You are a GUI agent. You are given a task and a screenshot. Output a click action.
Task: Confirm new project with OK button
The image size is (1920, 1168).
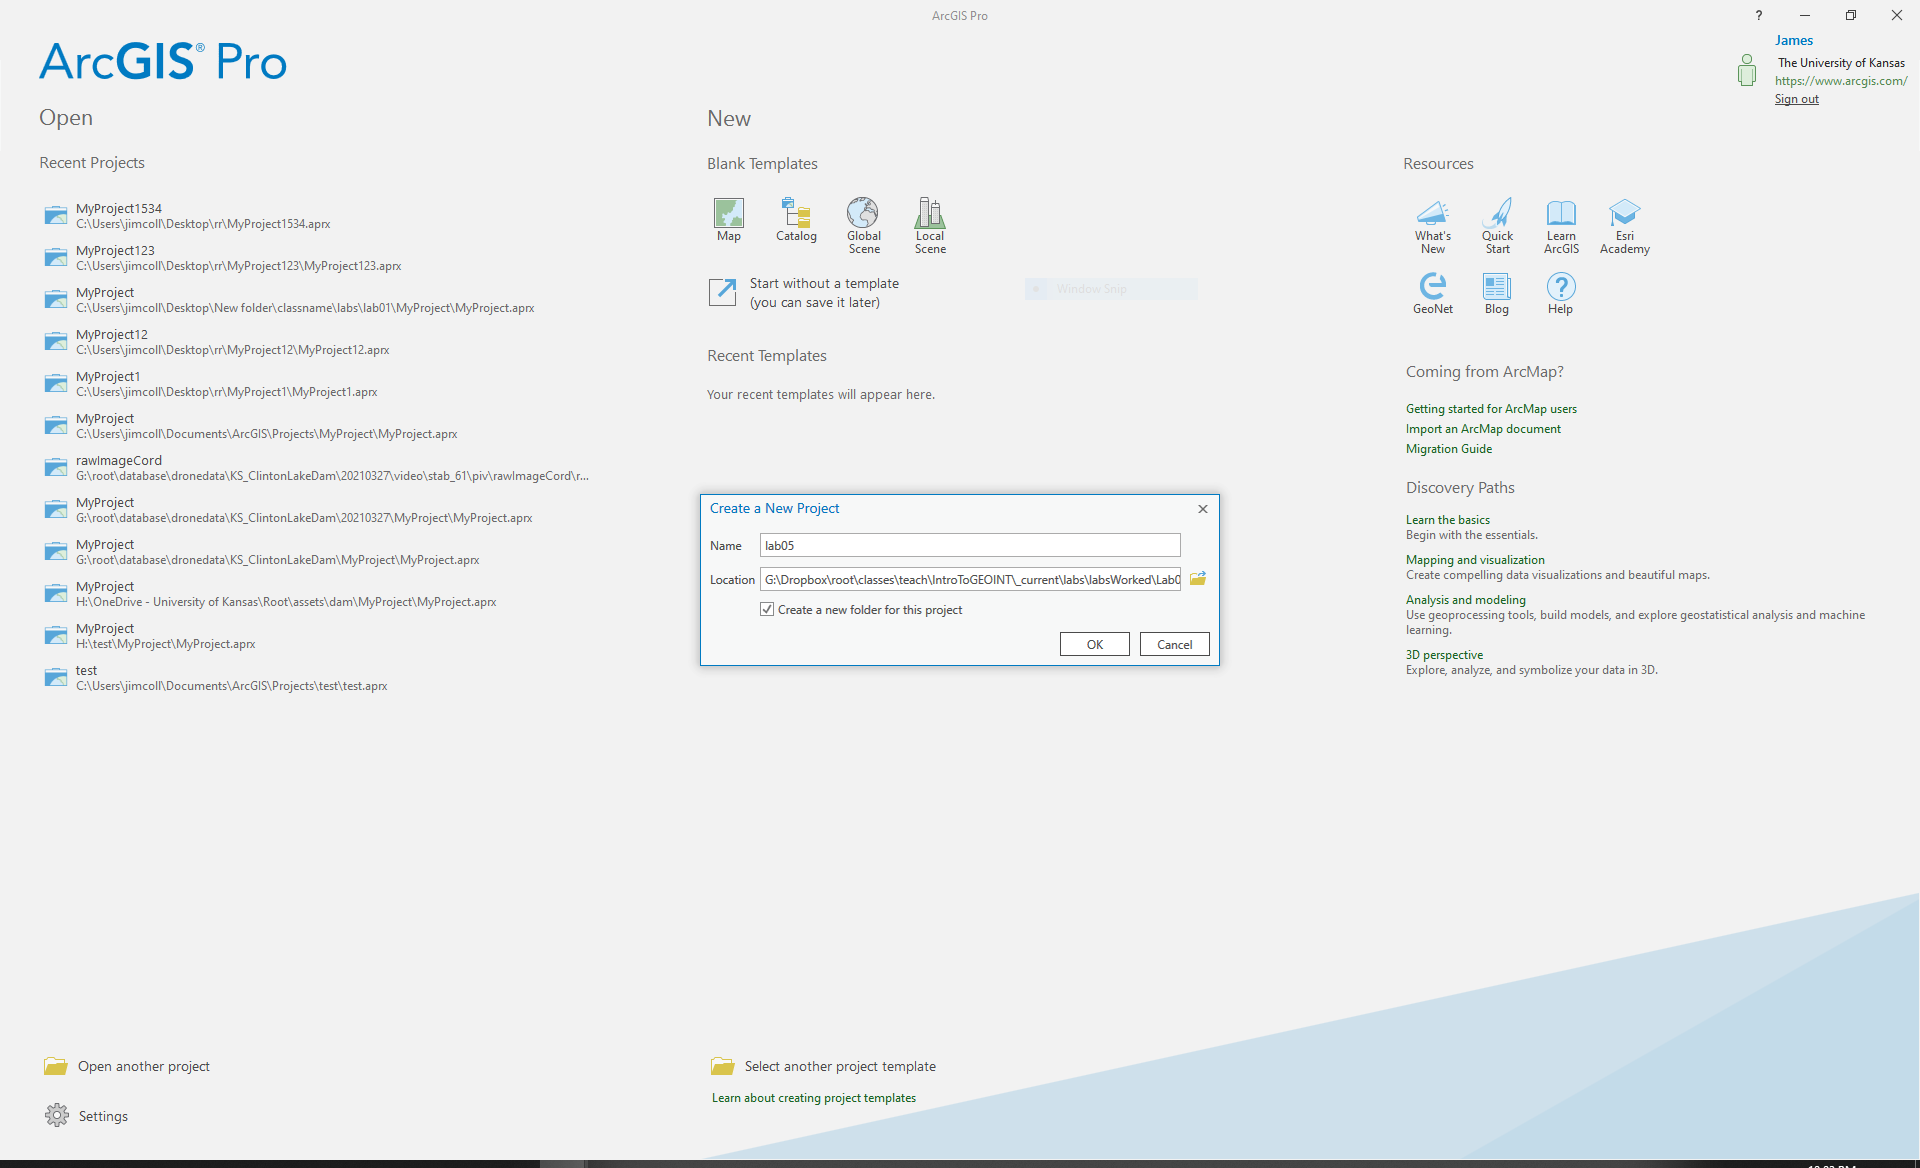pyautogui.click(x=1095, y=644)
